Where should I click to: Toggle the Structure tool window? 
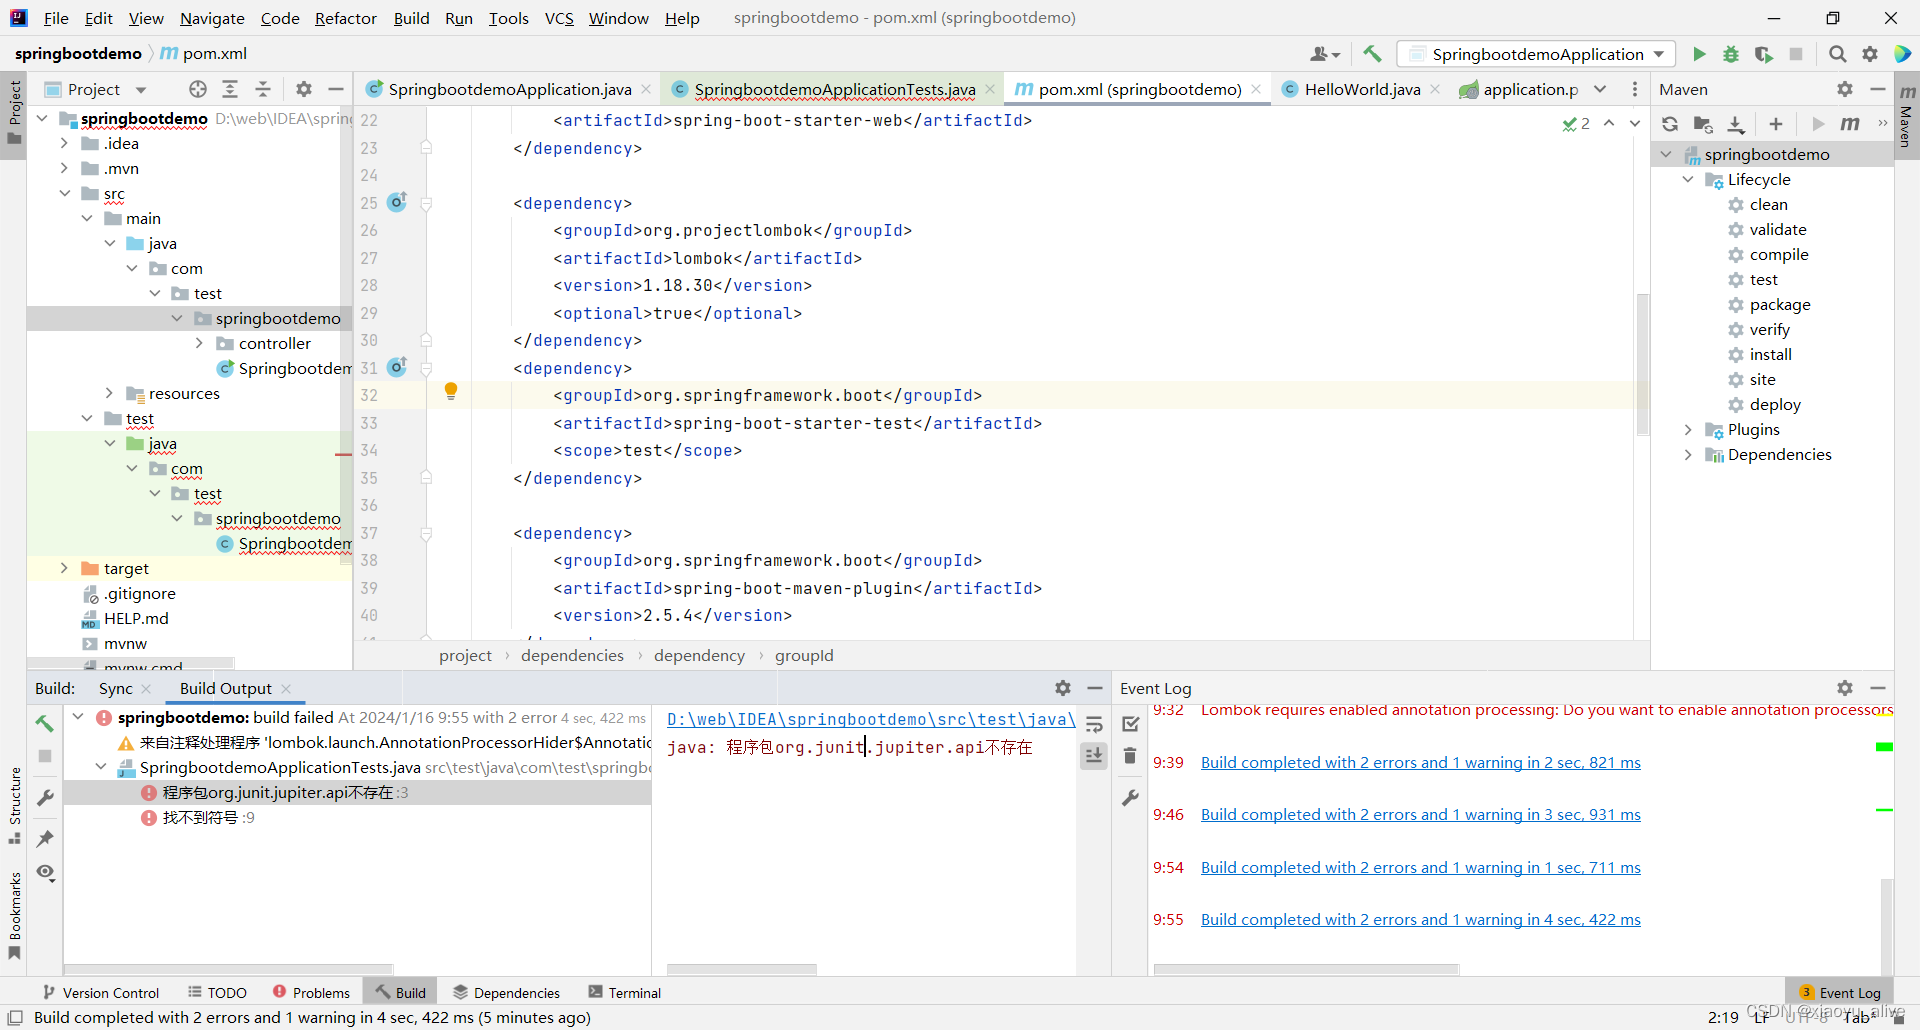(14, 808)
